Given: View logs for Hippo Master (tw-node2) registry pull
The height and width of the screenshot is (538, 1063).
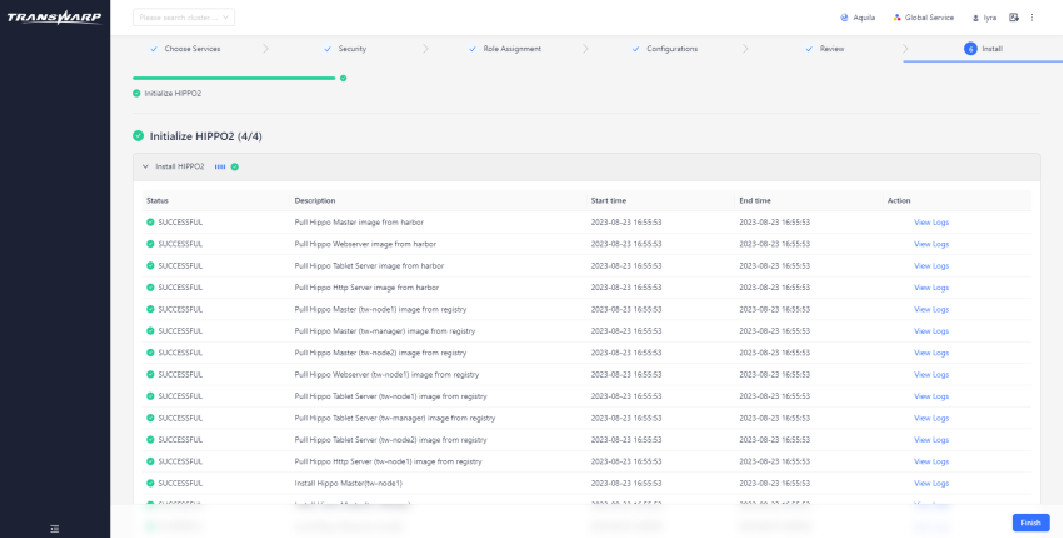Looking at the screenshot, I should click(x=931, y=353).
